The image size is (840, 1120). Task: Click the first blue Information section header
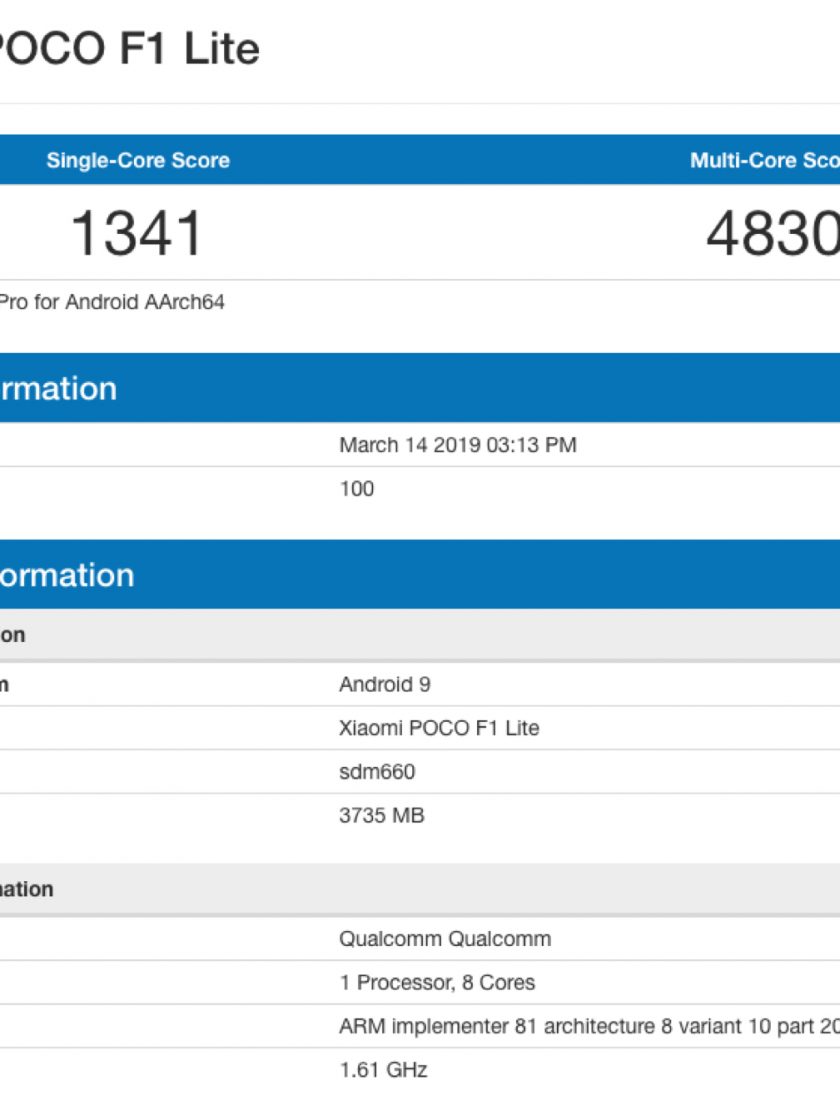click(58, 388)
